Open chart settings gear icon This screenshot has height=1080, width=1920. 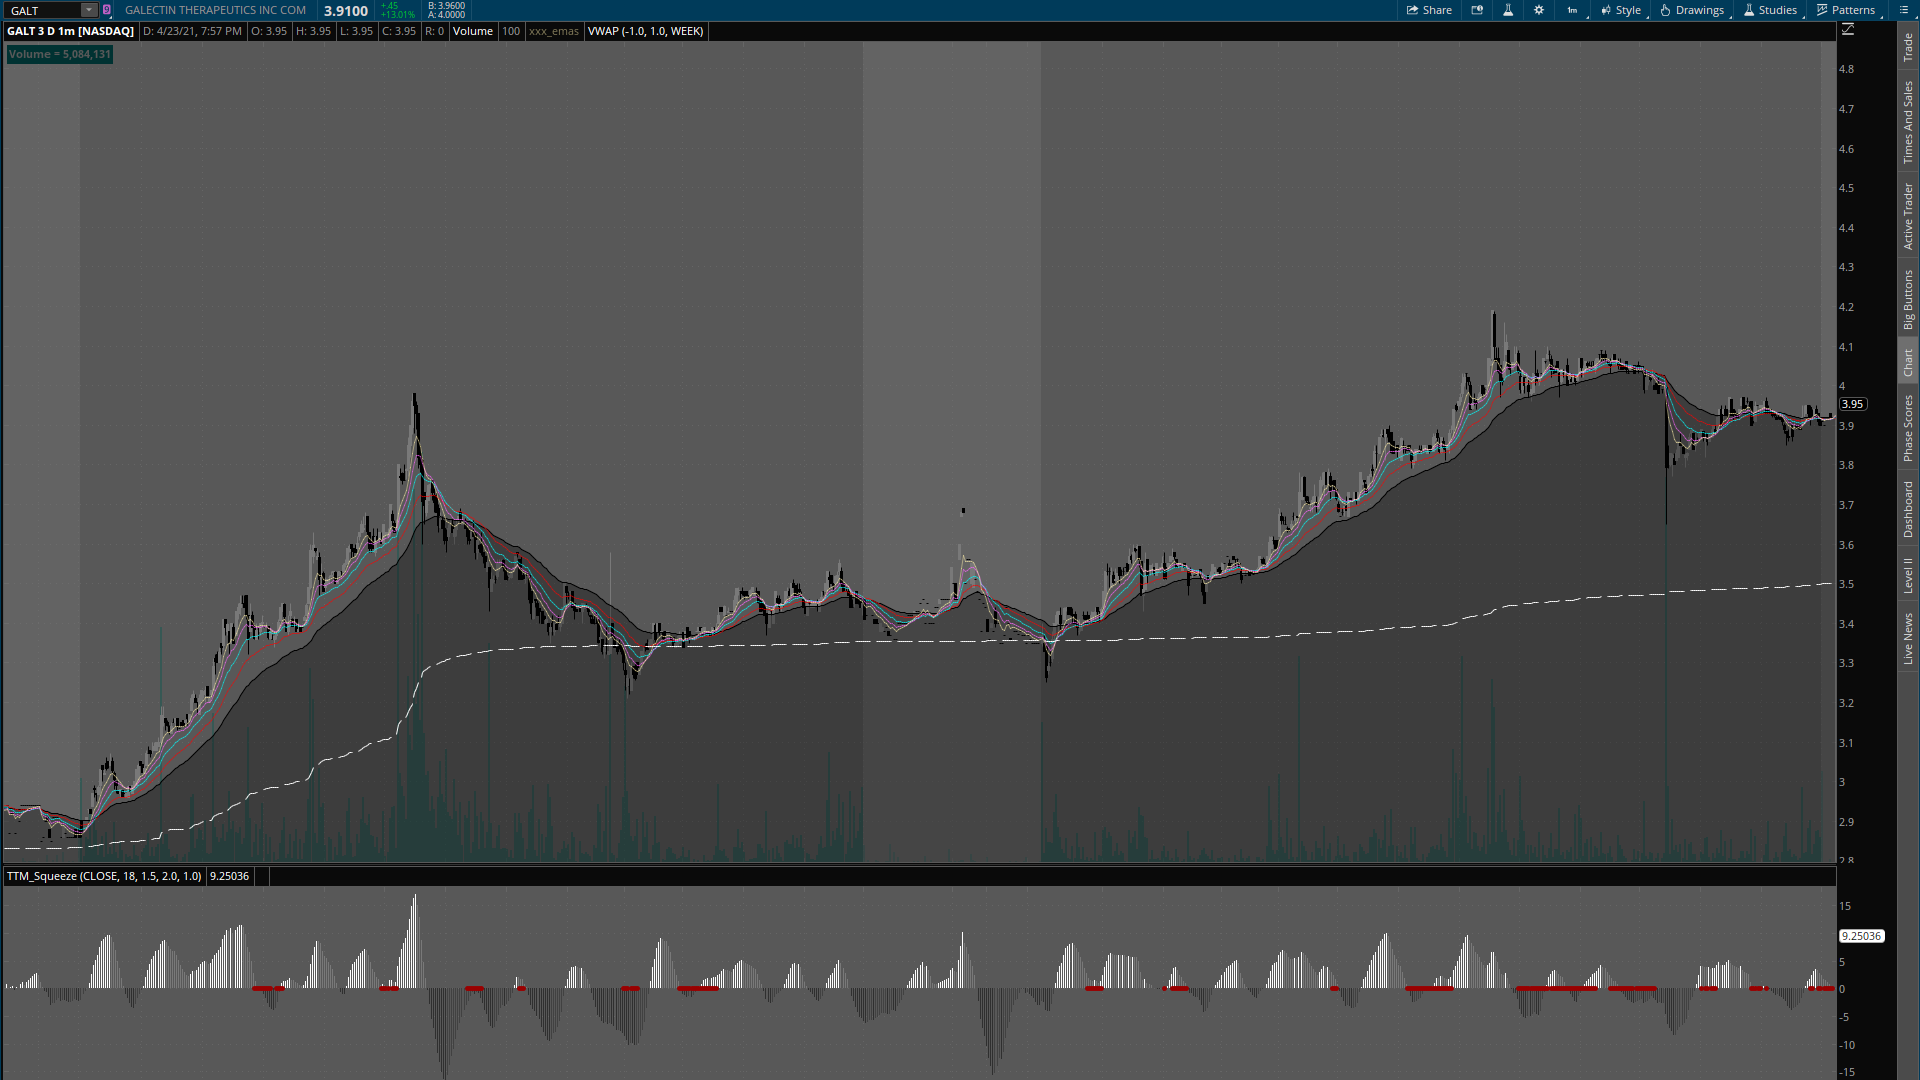[1539, 10]
